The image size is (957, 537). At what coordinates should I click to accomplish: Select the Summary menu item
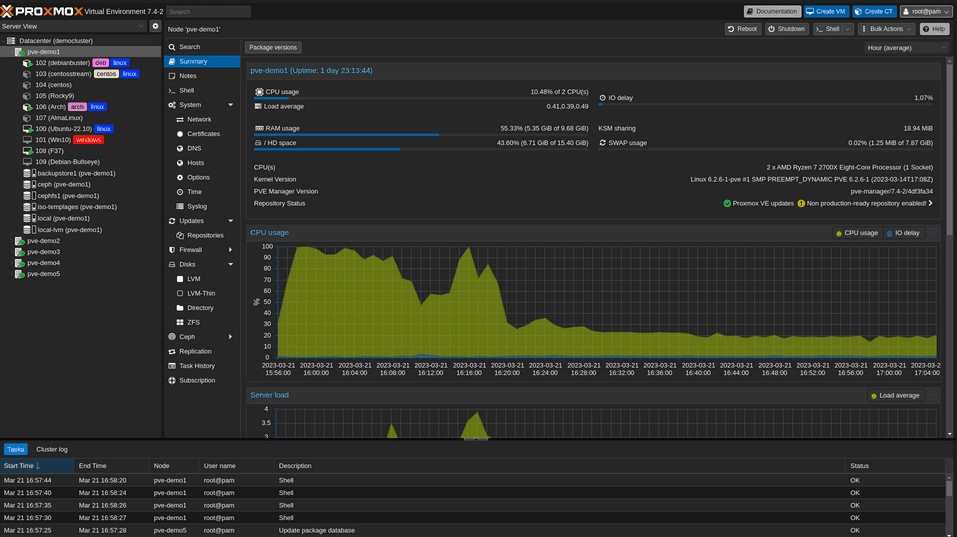tap(201, 62)
